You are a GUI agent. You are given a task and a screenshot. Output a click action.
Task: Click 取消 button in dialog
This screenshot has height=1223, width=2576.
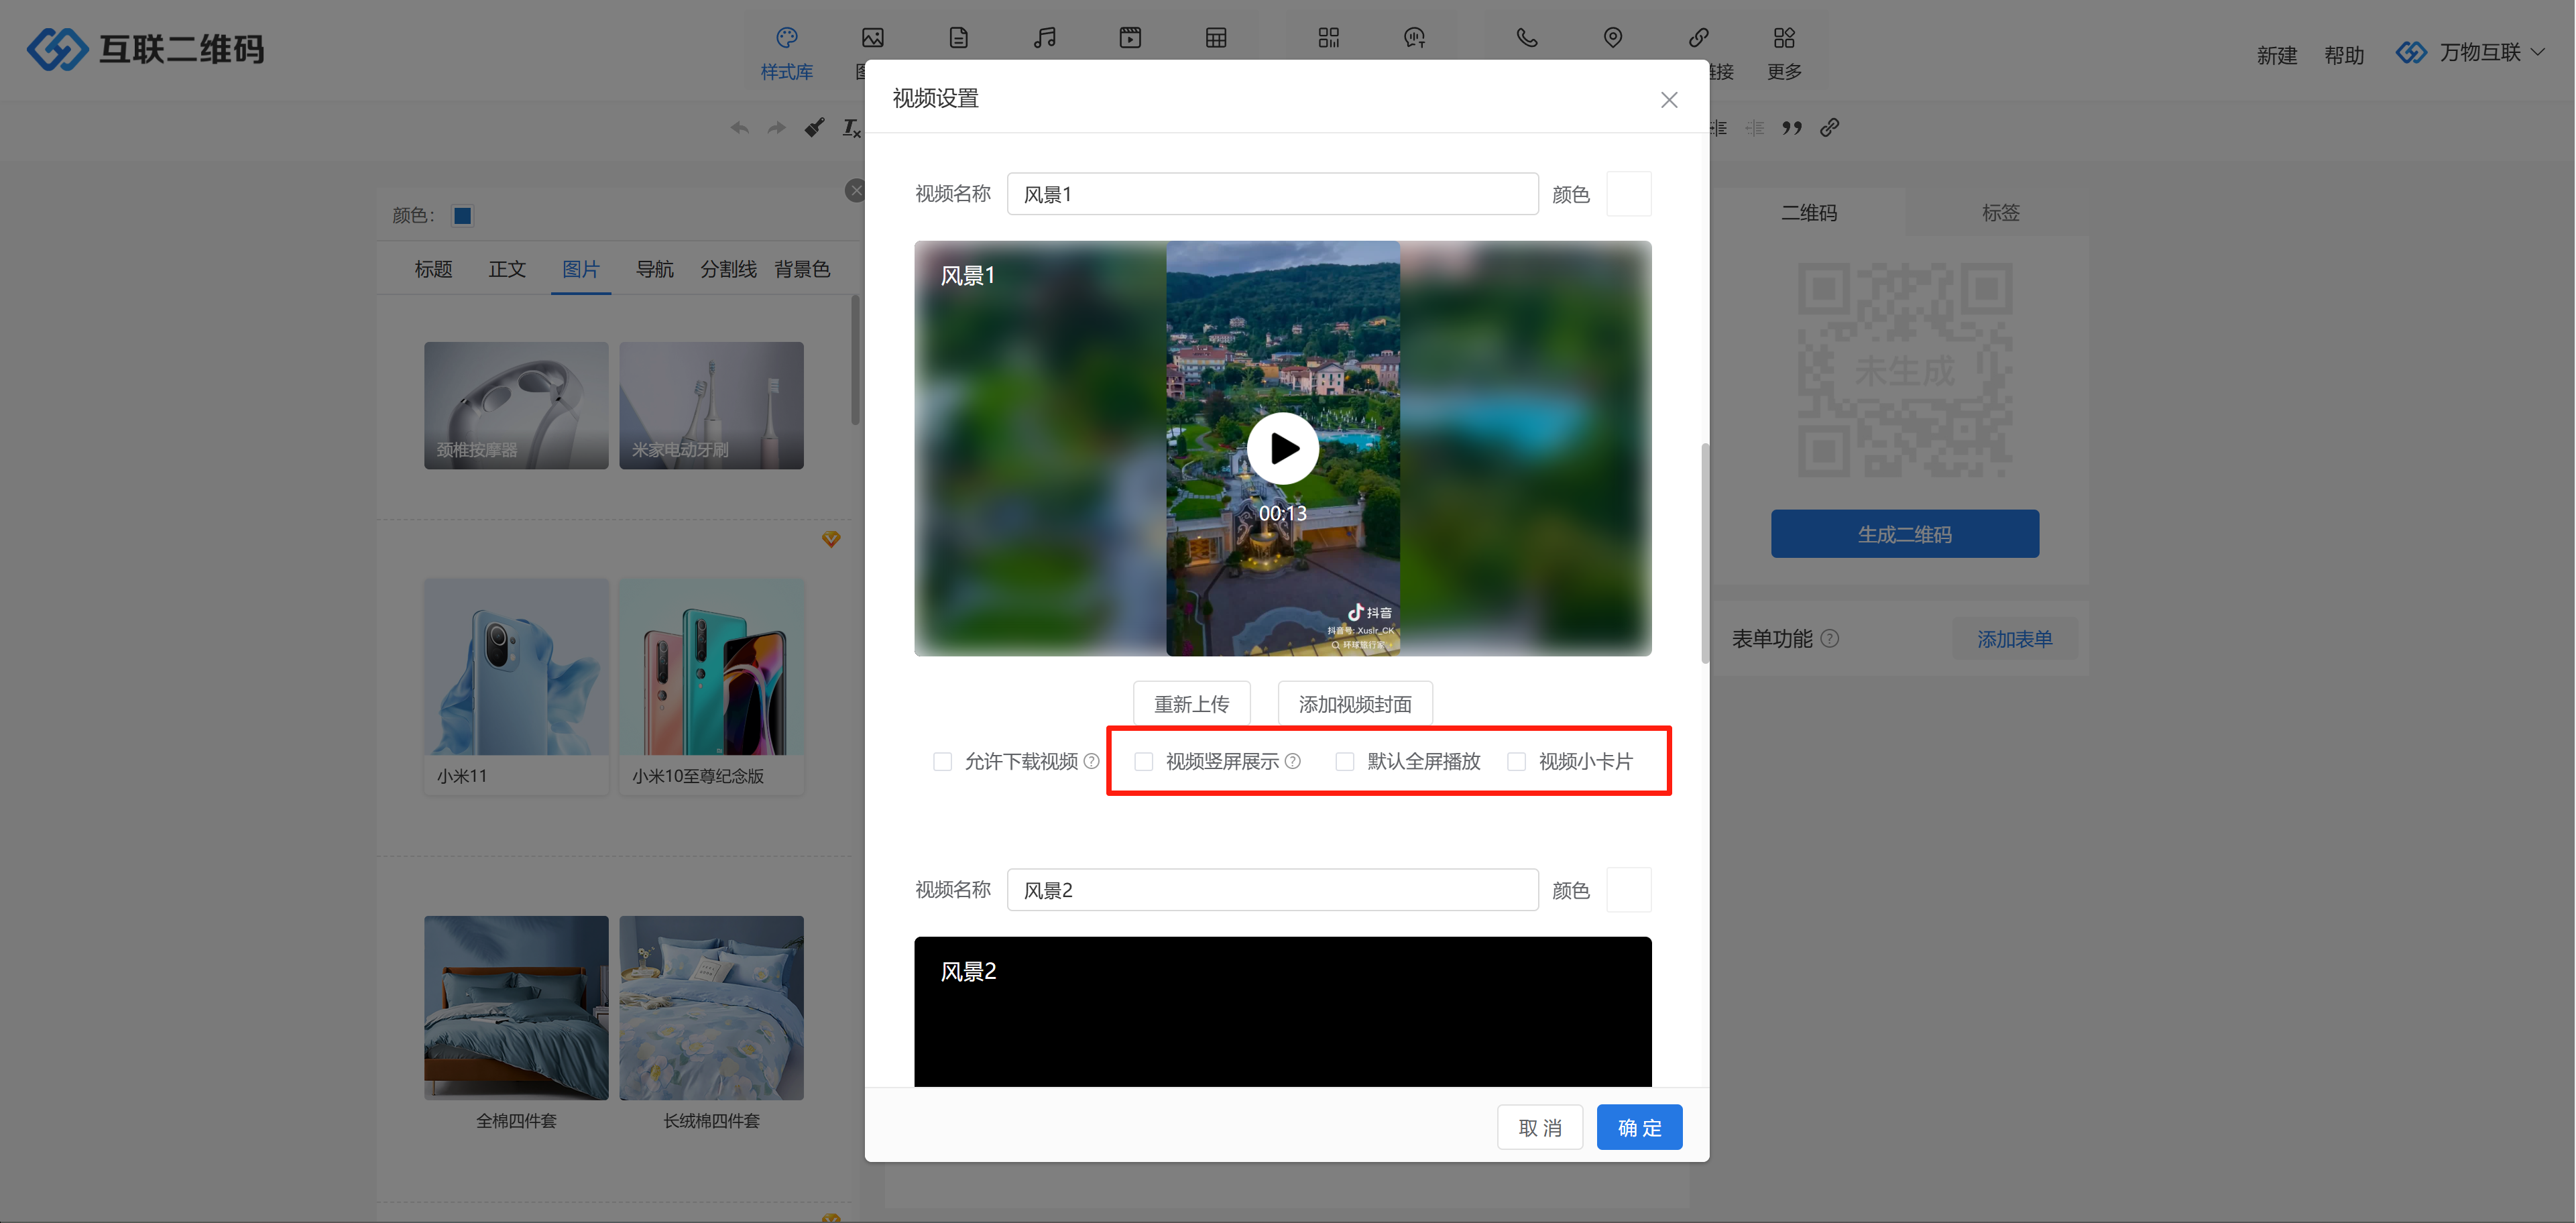(x=1540, y=1128)
